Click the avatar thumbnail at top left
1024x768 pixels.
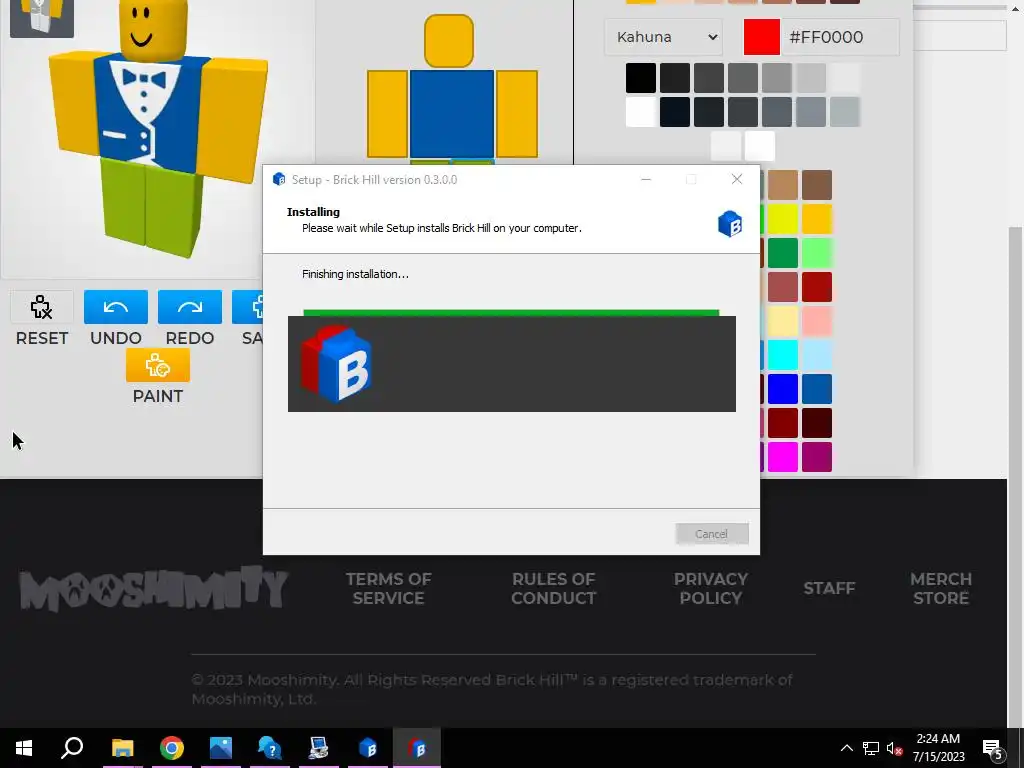point(42,17)
